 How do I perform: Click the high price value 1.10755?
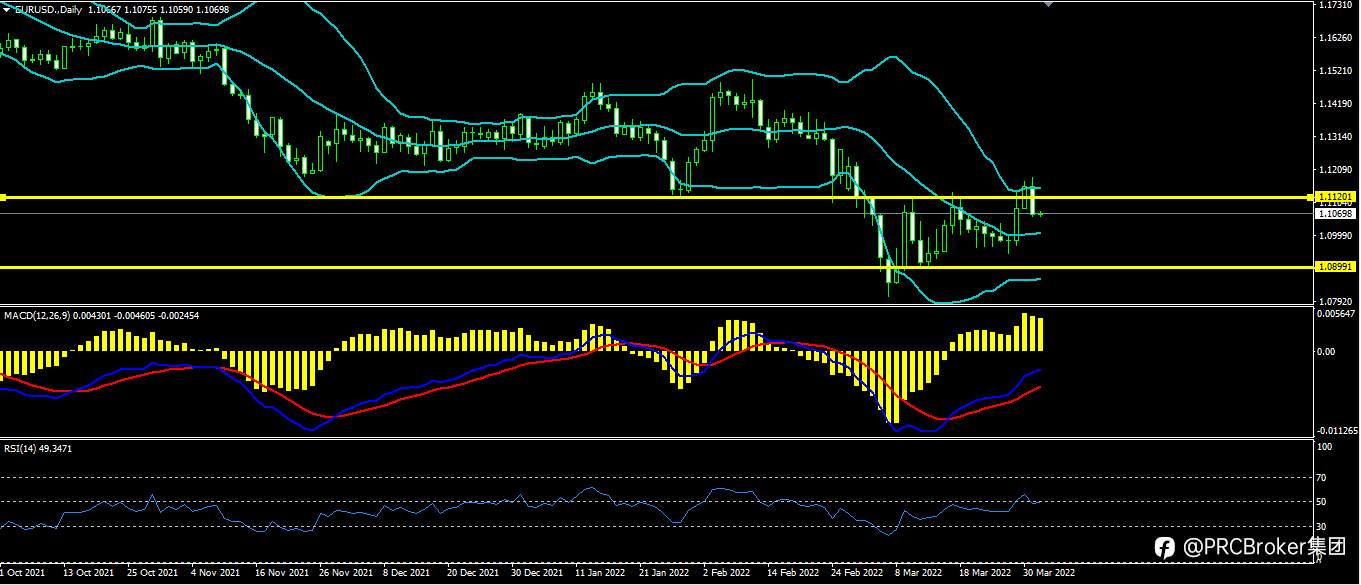tap(141, 9)
